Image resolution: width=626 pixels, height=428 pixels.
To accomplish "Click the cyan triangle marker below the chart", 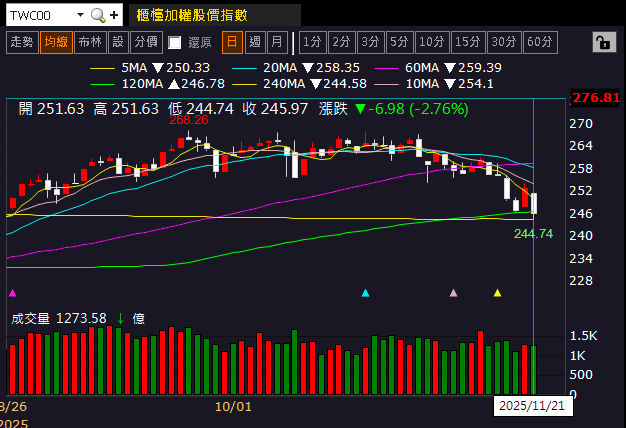I will [365, 293].
